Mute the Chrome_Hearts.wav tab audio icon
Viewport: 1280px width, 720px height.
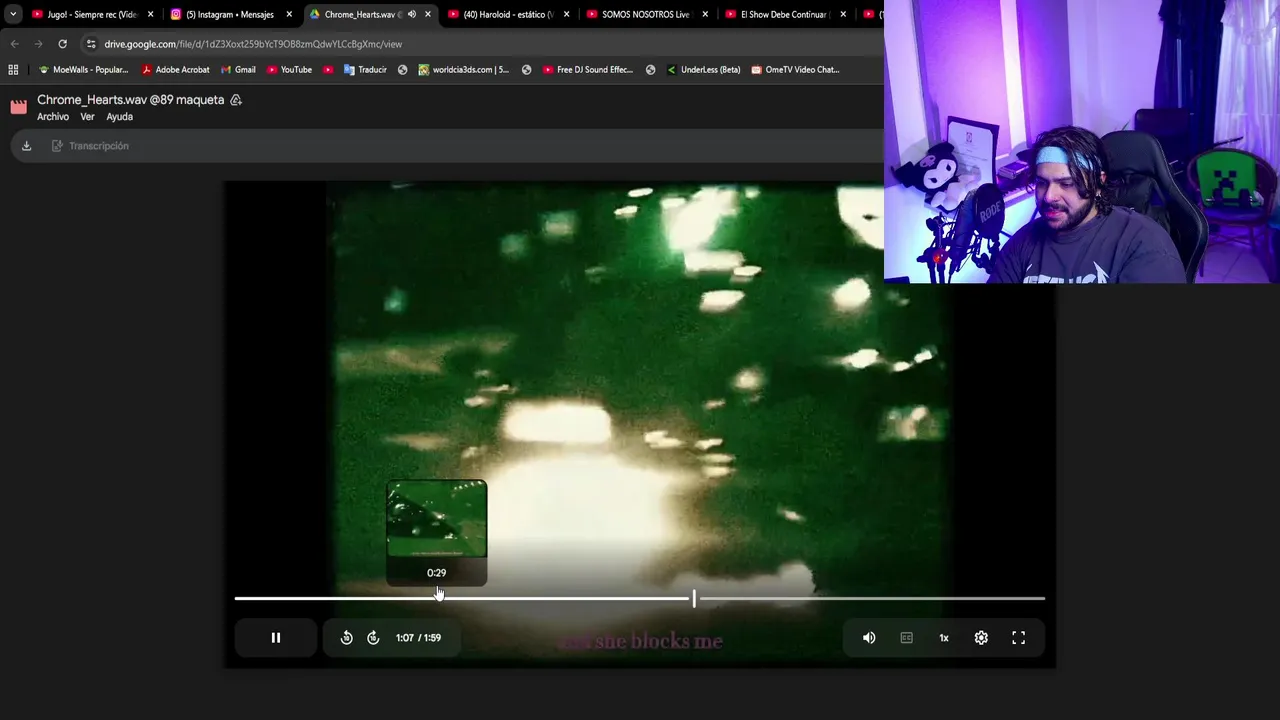click(x=411, y=14)
